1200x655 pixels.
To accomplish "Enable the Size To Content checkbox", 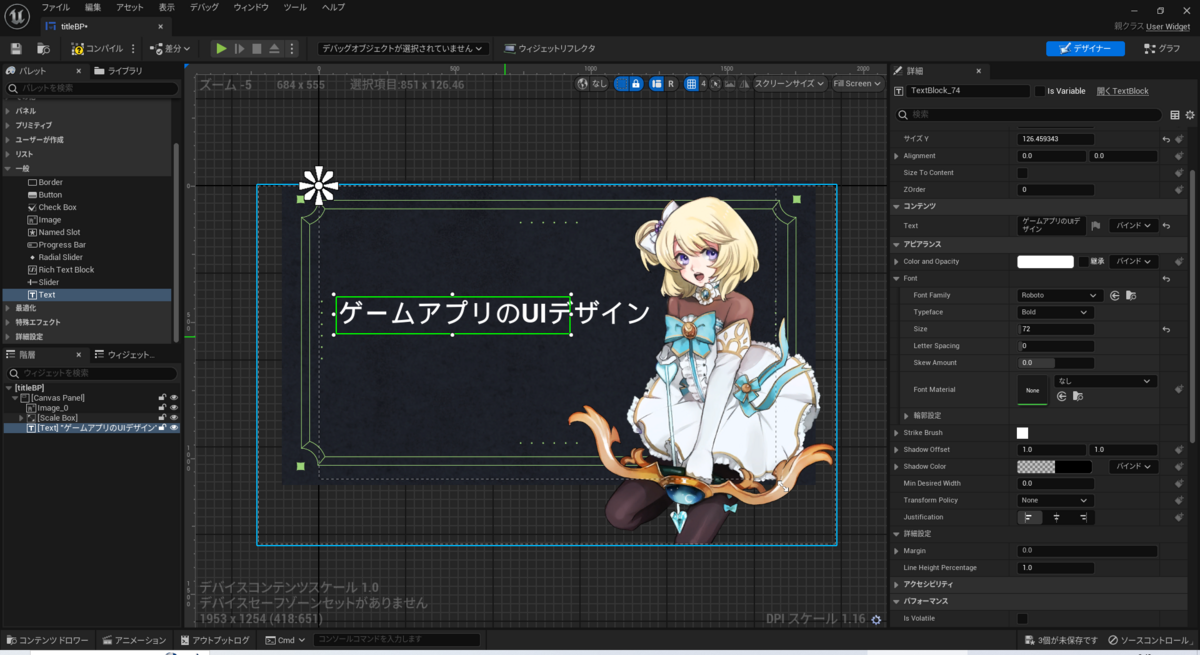I will coord(1022,173).
